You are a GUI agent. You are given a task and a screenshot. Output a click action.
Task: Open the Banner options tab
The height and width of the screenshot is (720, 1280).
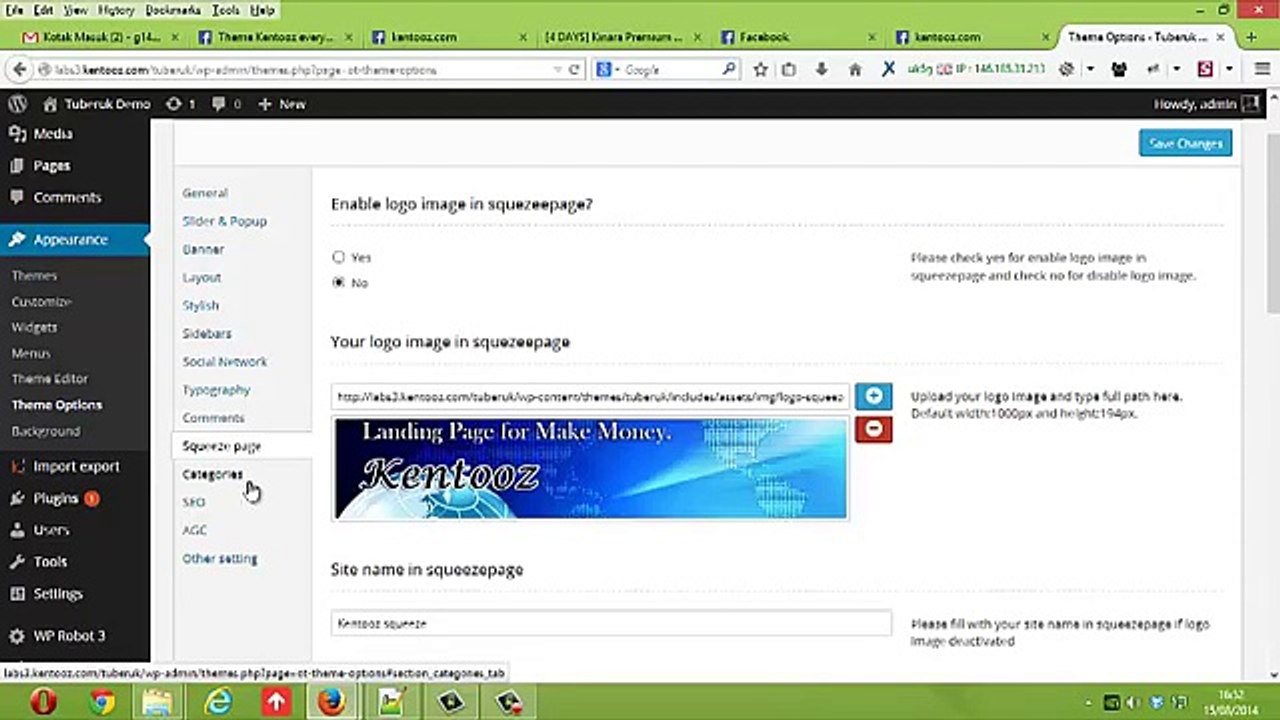203,249
